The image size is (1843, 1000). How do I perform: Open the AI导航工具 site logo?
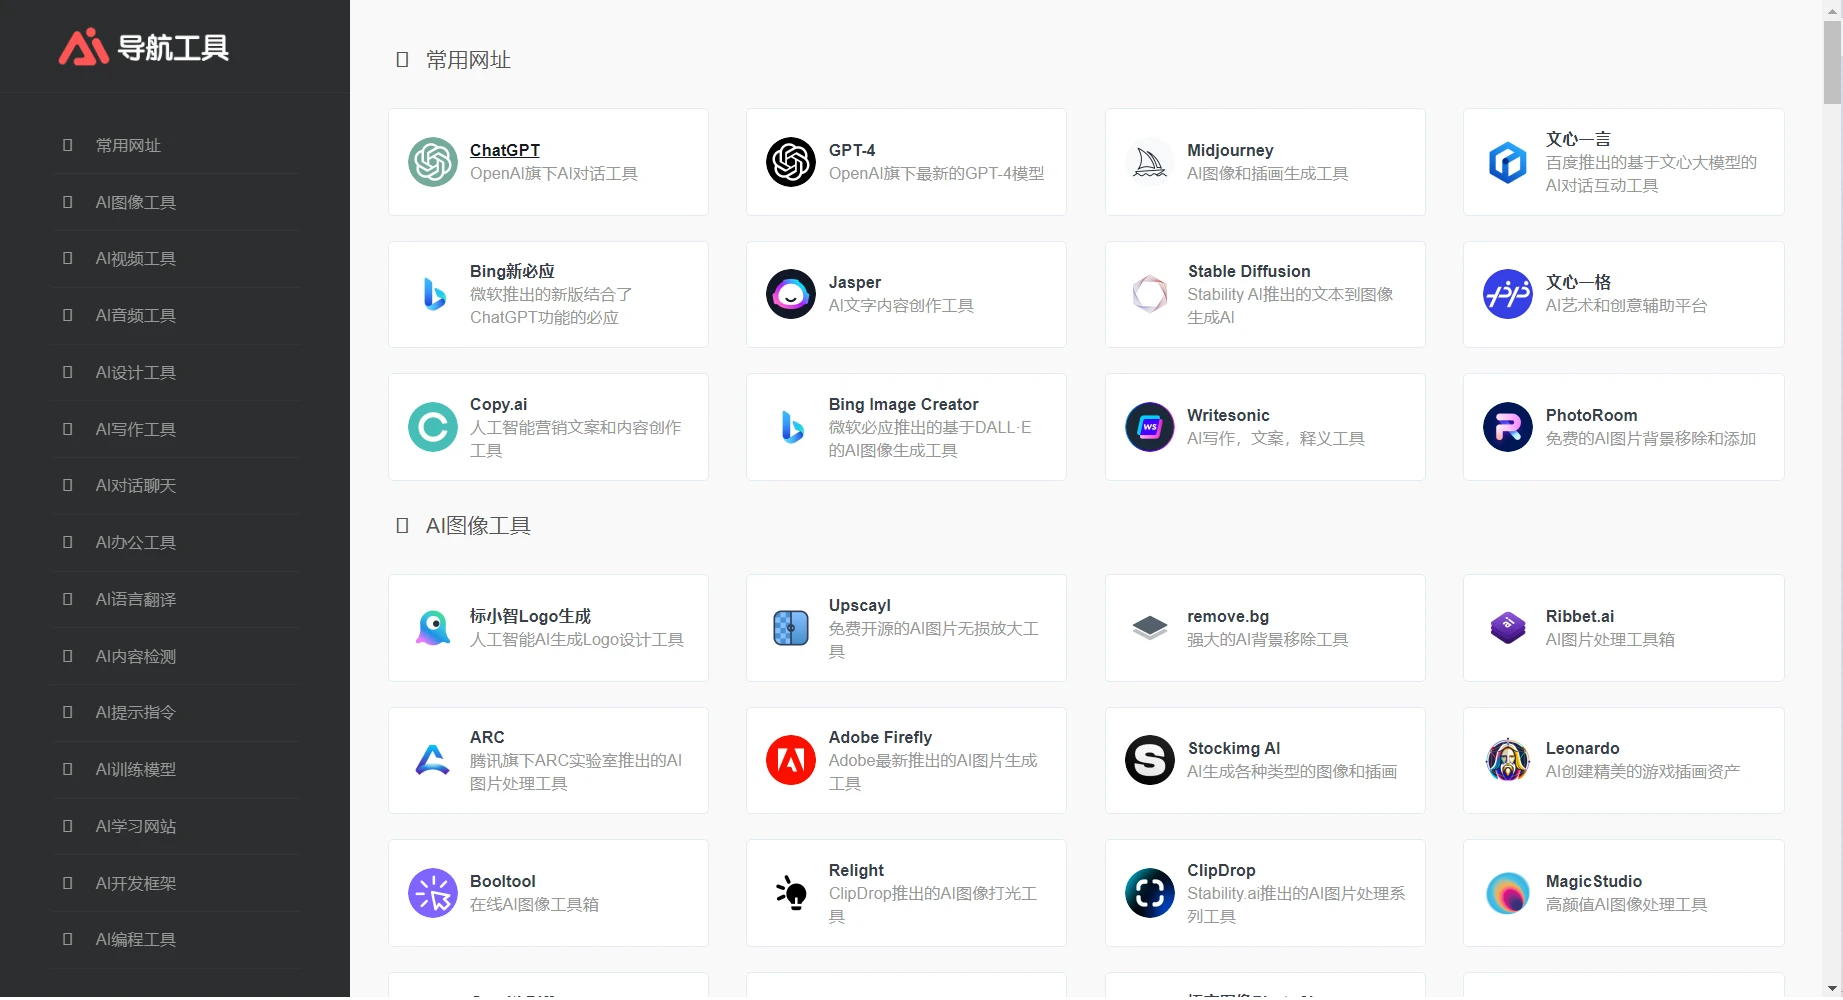pos(144,47)
